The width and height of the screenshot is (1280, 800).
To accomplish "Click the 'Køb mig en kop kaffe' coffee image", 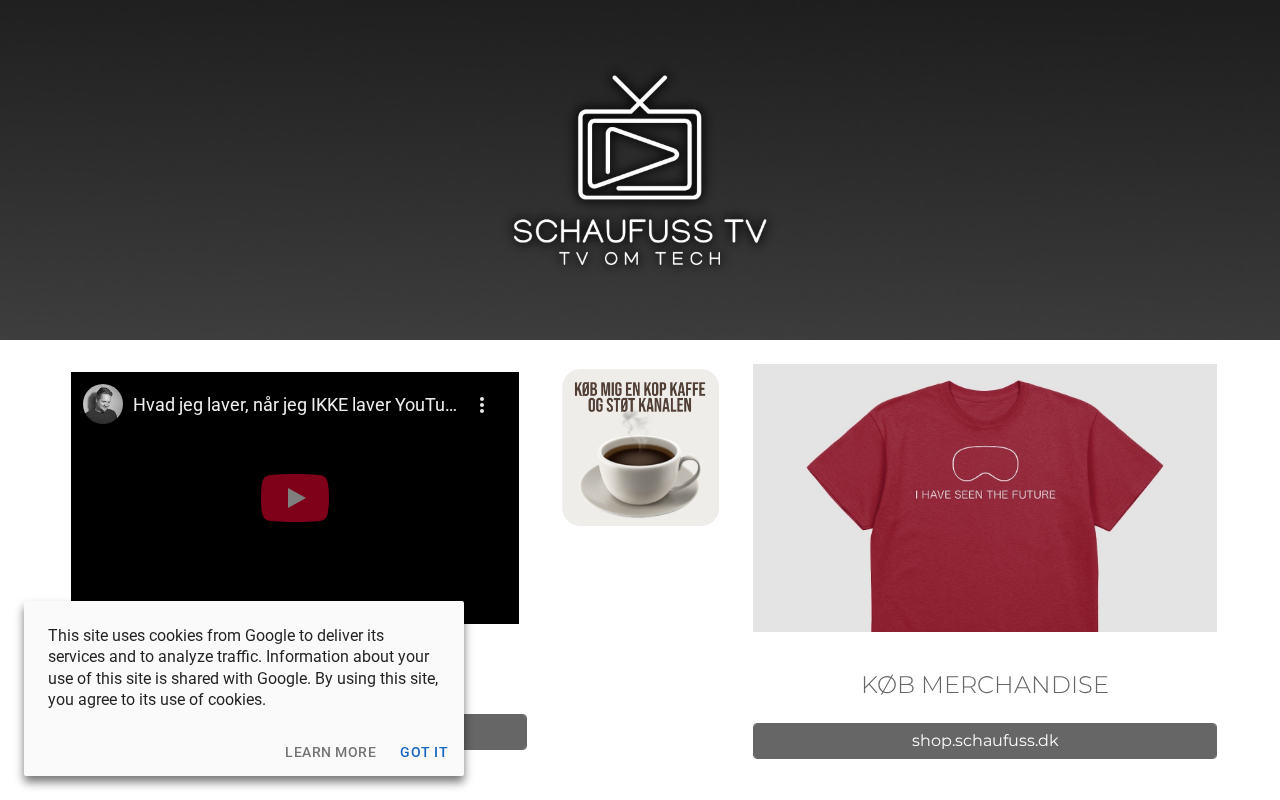I will tap(640, 447).
